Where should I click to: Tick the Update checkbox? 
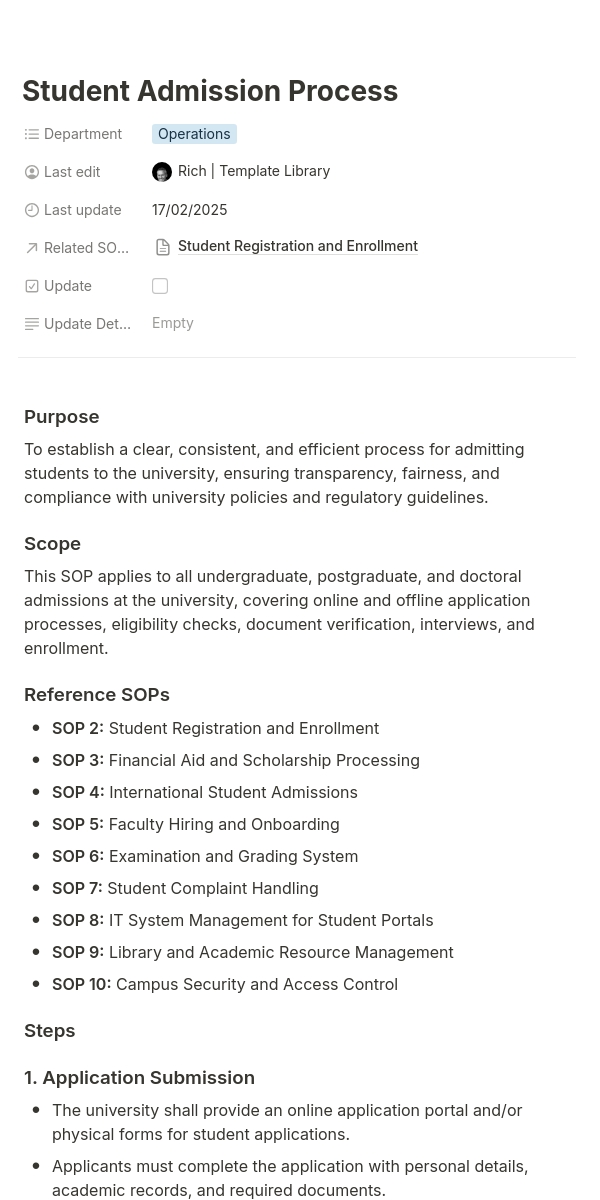point(160,286)
